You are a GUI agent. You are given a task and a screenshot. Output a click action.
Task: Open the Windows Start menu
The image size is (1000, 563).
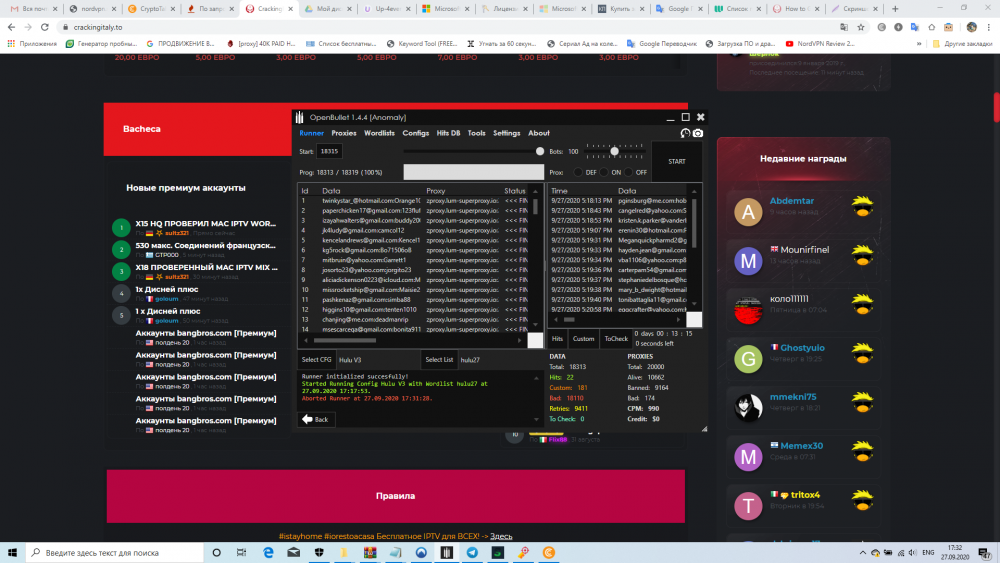12,552
